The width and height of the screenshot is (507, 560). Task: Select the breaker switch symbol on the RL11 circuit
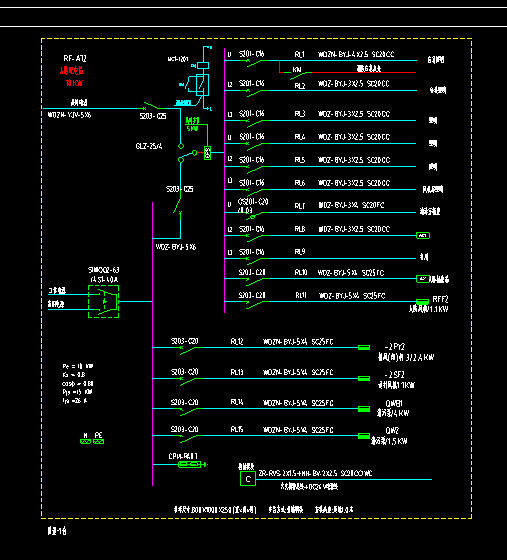coord(257,304)
